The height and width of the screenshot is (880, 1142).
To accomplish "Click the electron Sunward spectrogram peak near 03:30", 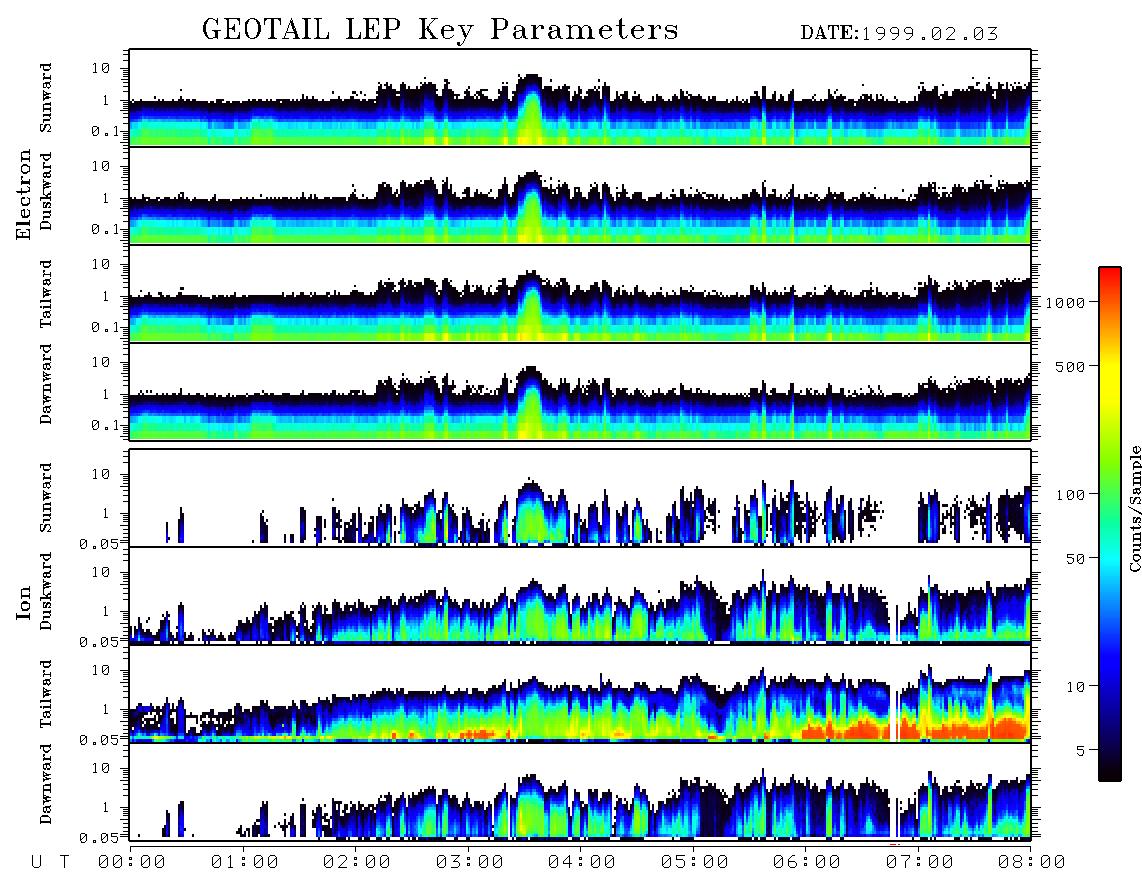I will coord(532,109).
